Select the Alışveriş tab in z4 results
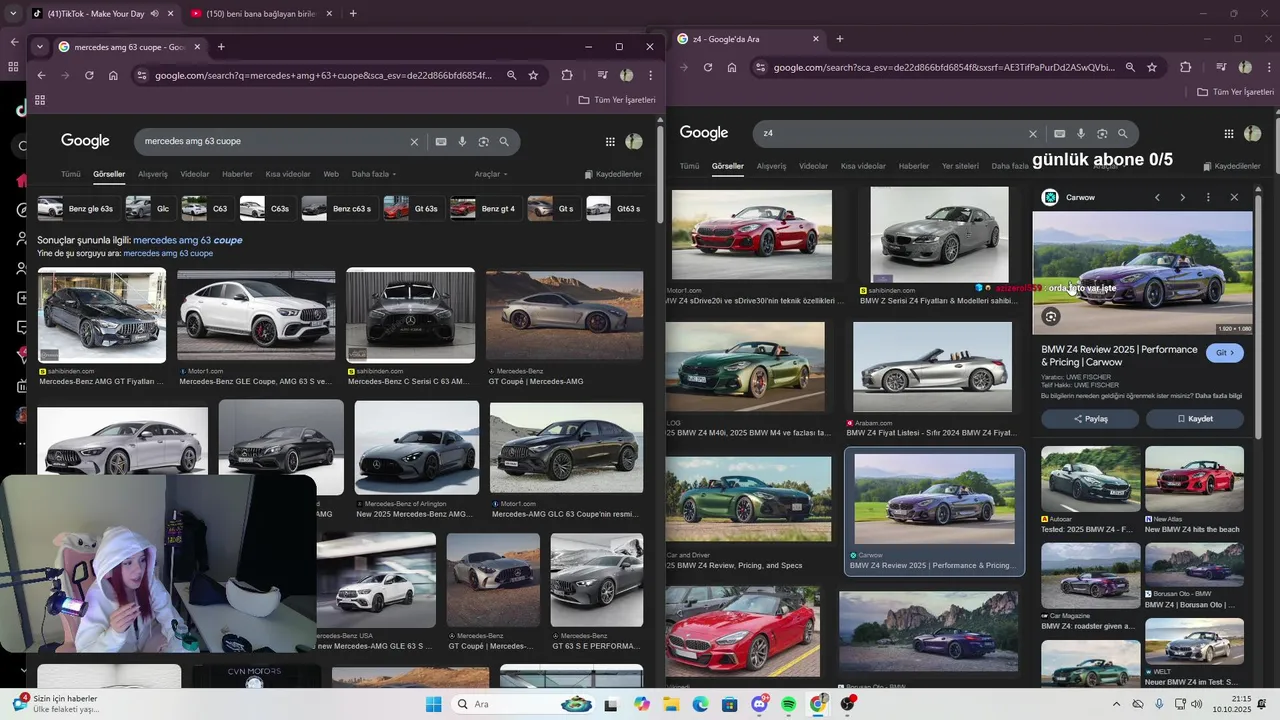 click(771, 166)
